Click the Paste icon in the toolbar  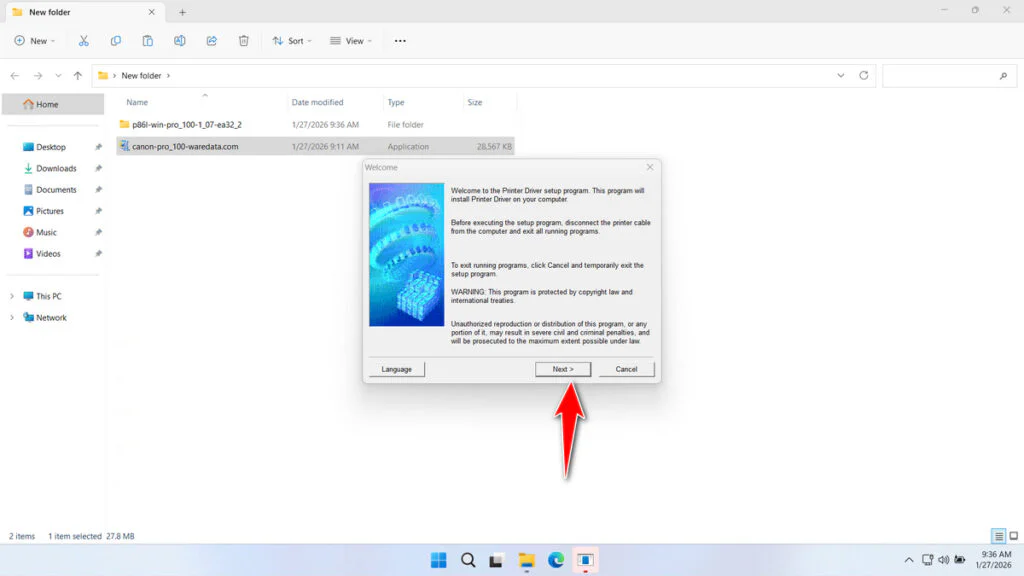click(147, 40)
